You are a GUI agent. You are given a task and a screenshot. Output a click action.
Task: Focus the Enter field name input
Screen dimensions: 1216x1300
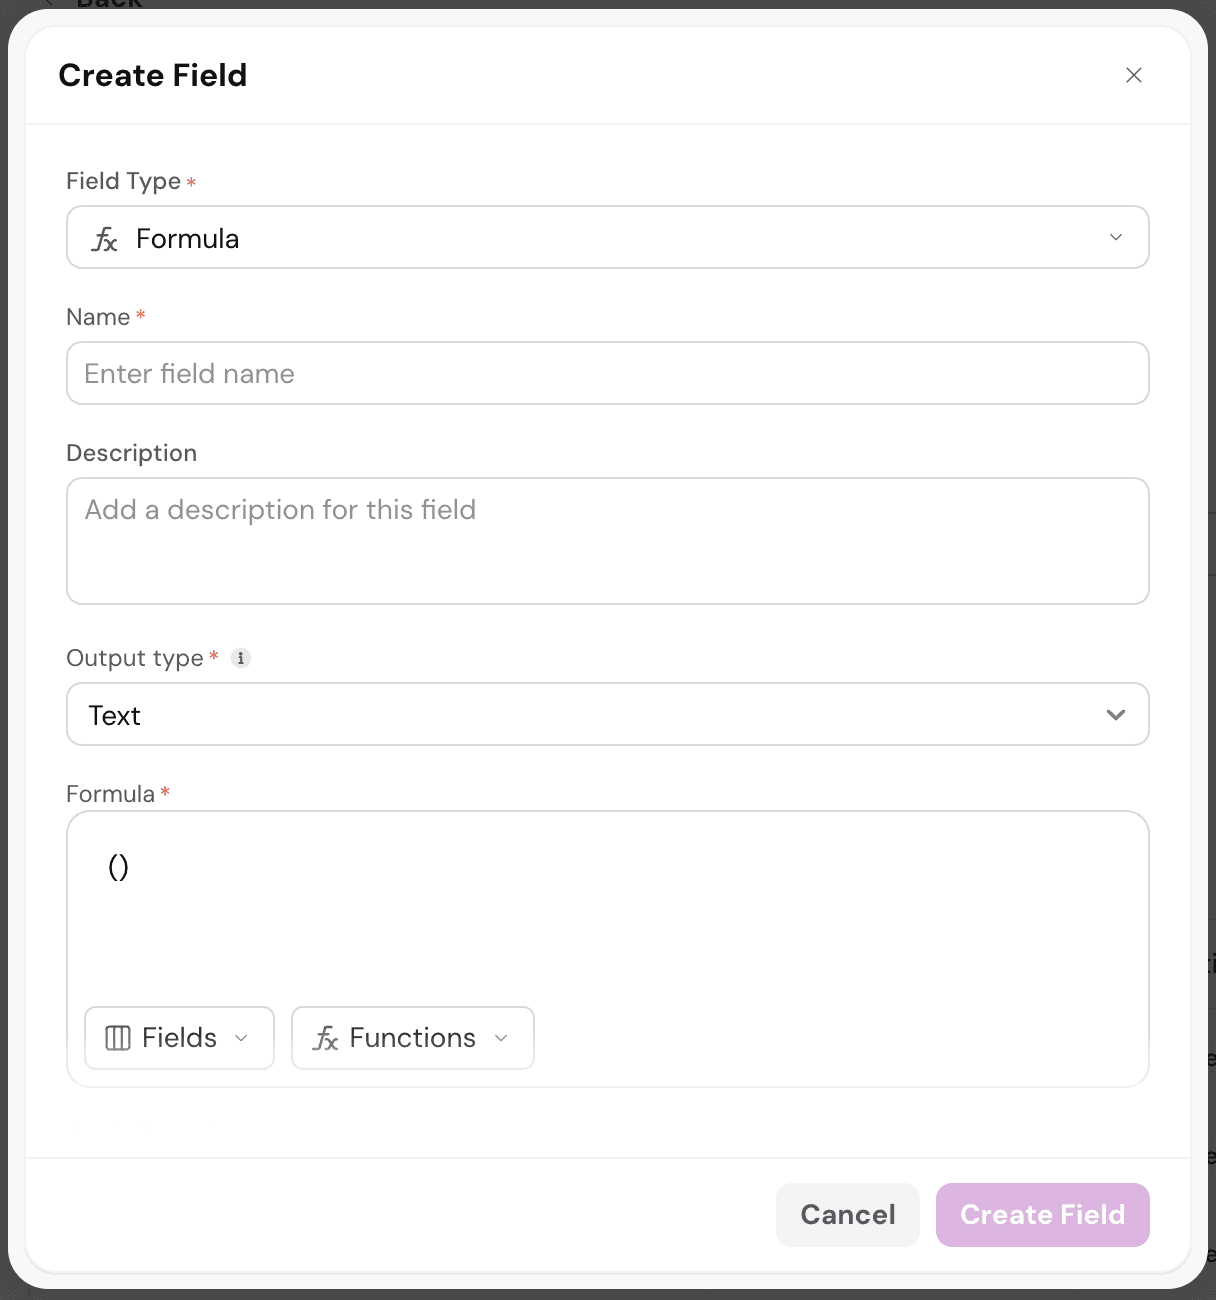(x=607, y=373)
